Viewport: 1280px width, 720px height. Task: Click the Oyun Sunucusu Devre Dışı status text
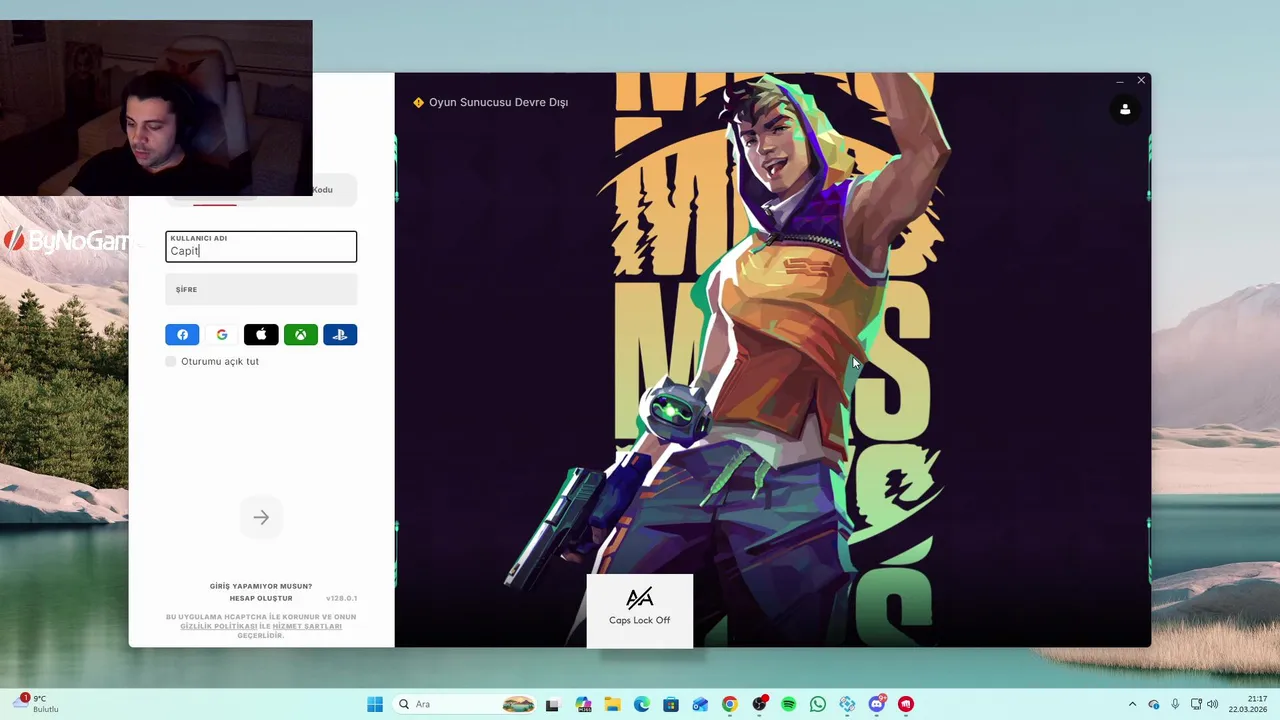498,102
